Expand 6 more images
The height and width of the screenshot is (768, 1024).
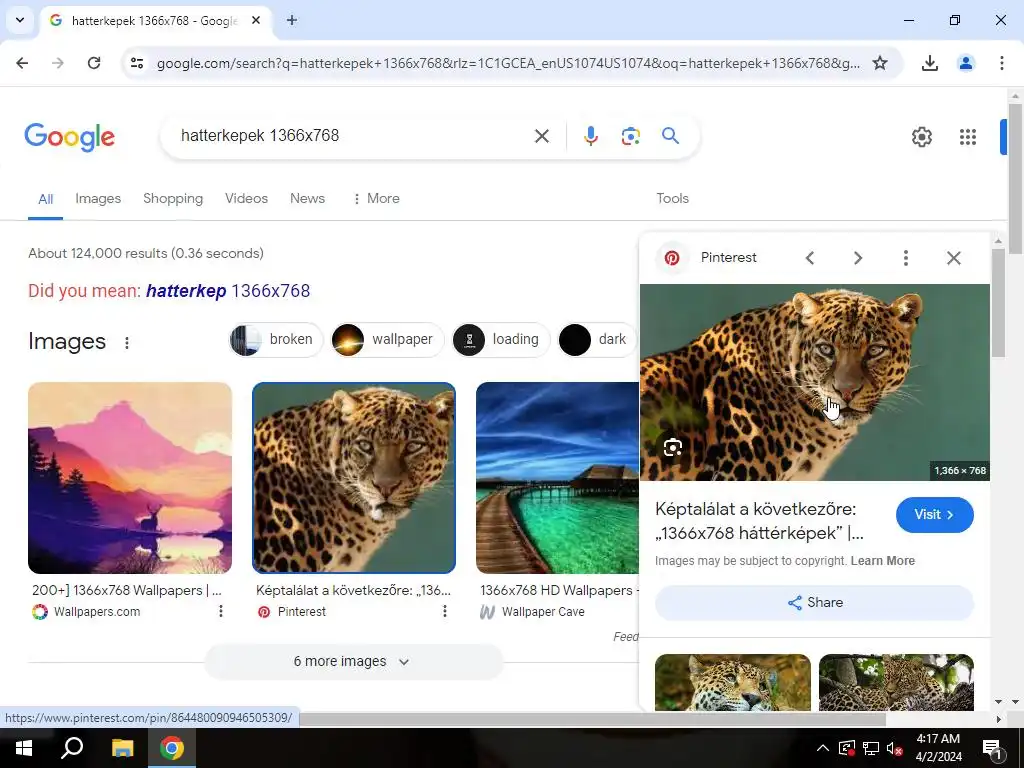coord(353,662)
